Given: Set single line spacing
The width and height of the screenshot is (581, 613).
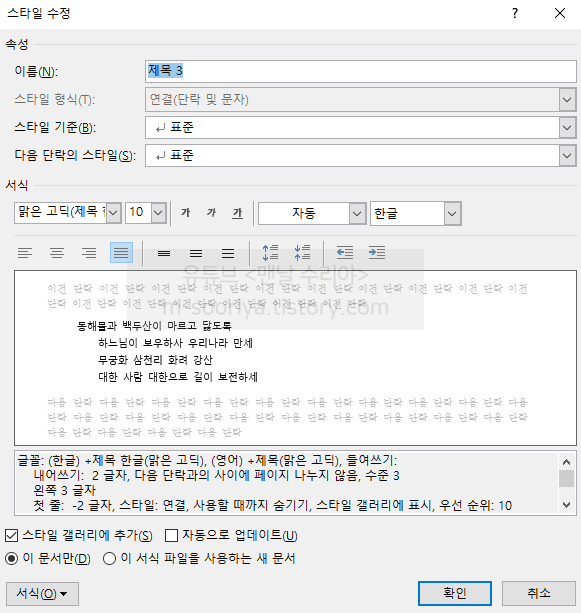Looking at the screenshot, I should 164,253.
